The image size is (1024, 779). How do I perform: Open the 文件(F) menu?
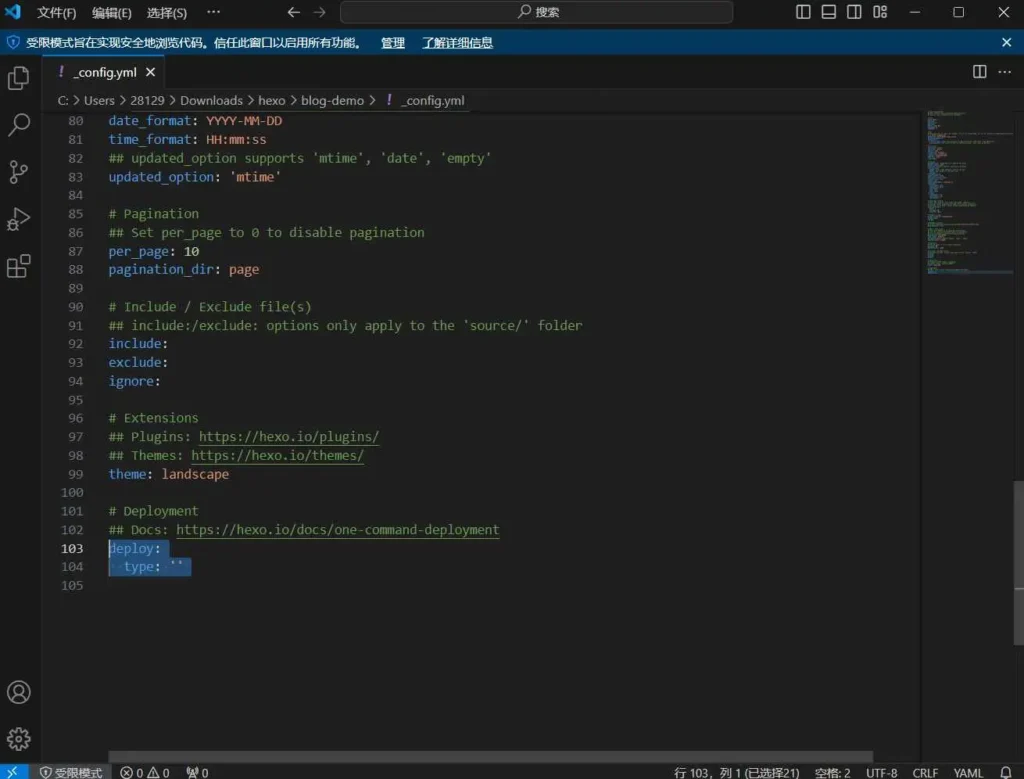coord(57,13)
